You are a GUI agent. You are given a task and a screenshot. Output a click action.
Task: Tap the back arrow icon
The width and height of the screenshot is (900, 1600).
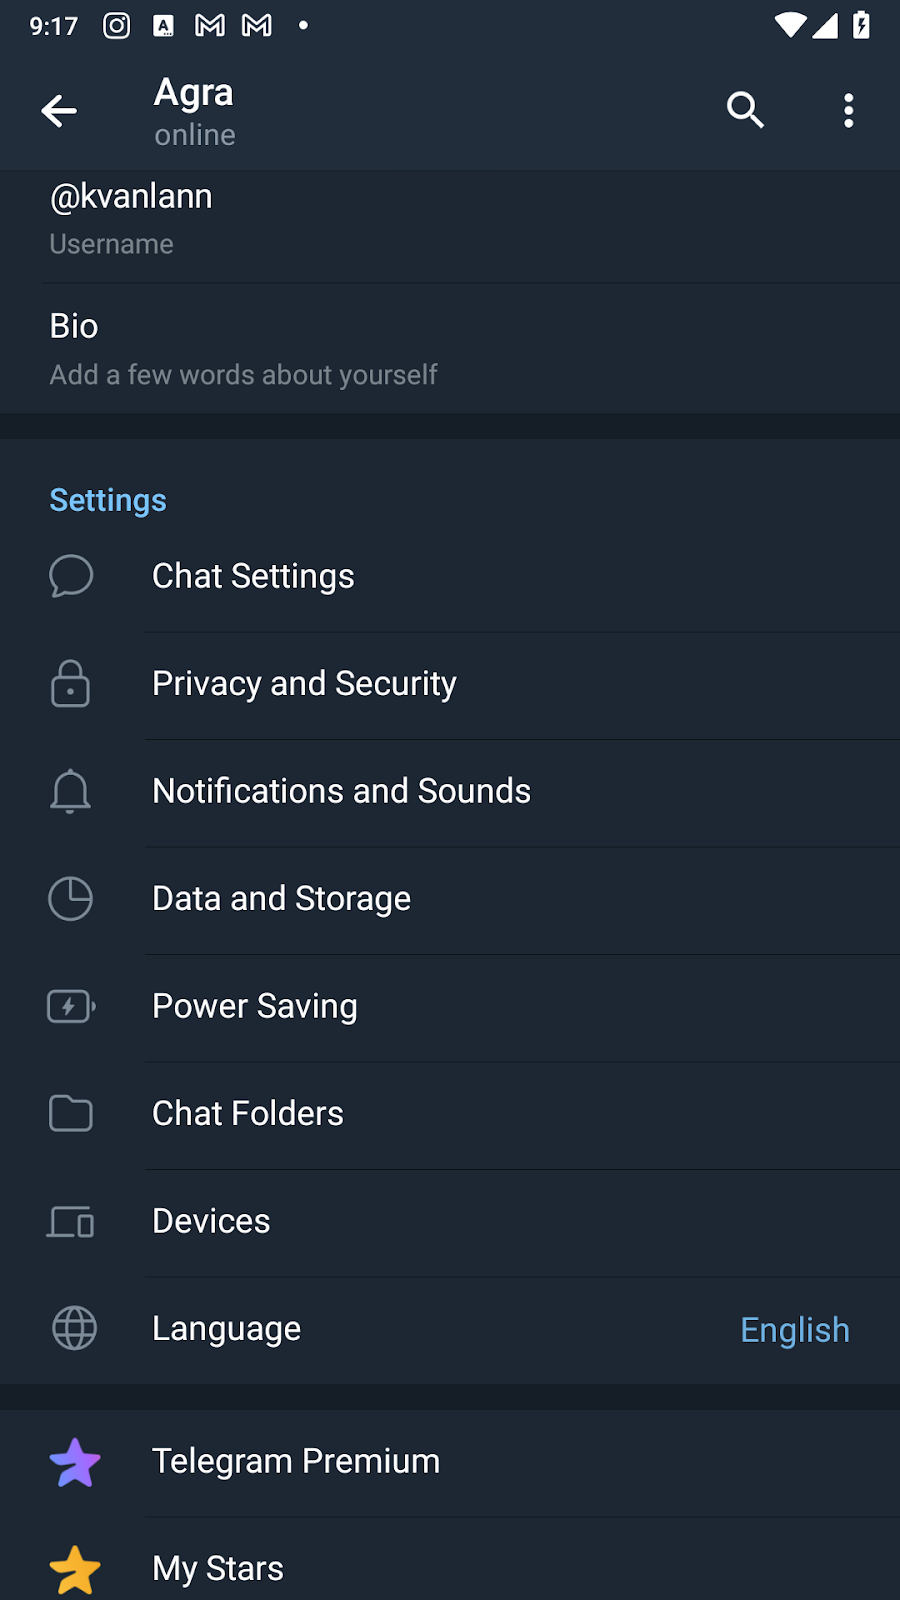coord(59,110)
